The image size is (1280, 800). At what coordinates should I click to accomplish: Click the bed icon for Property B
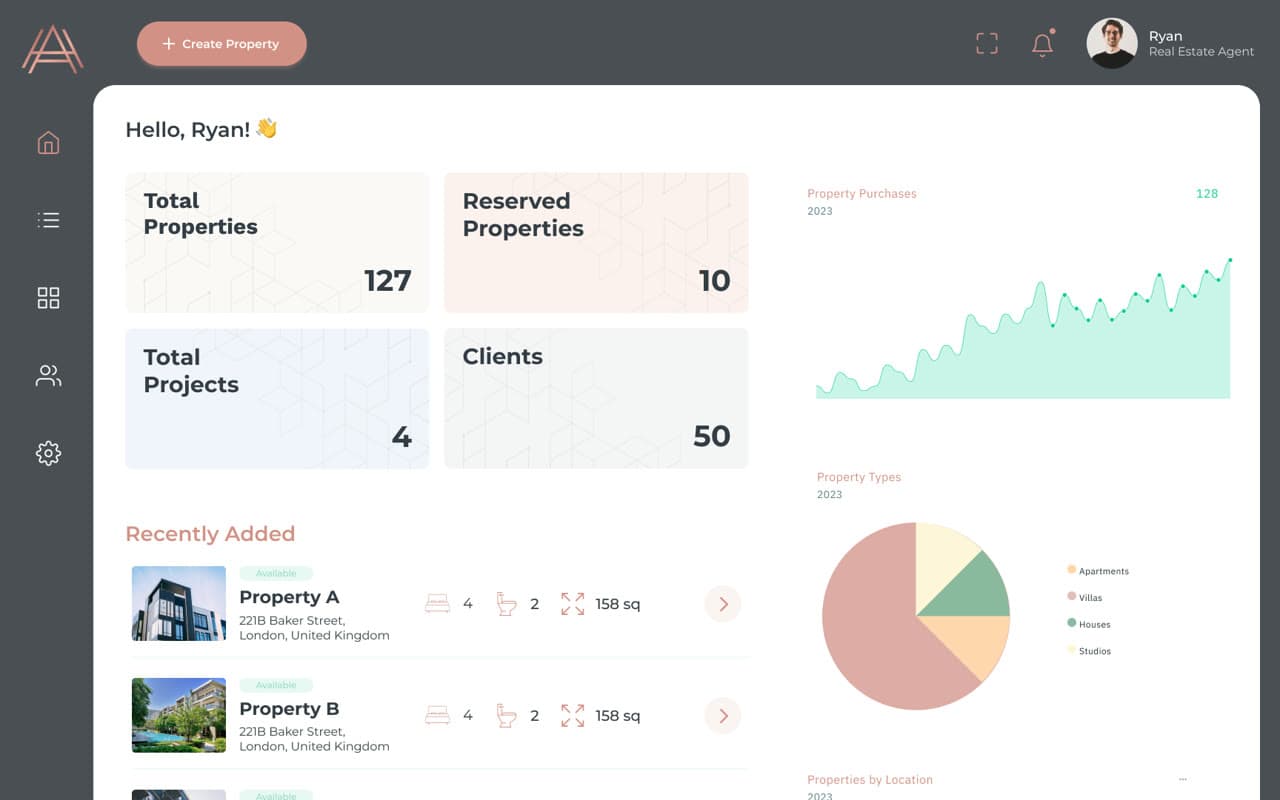click(437, 716)
